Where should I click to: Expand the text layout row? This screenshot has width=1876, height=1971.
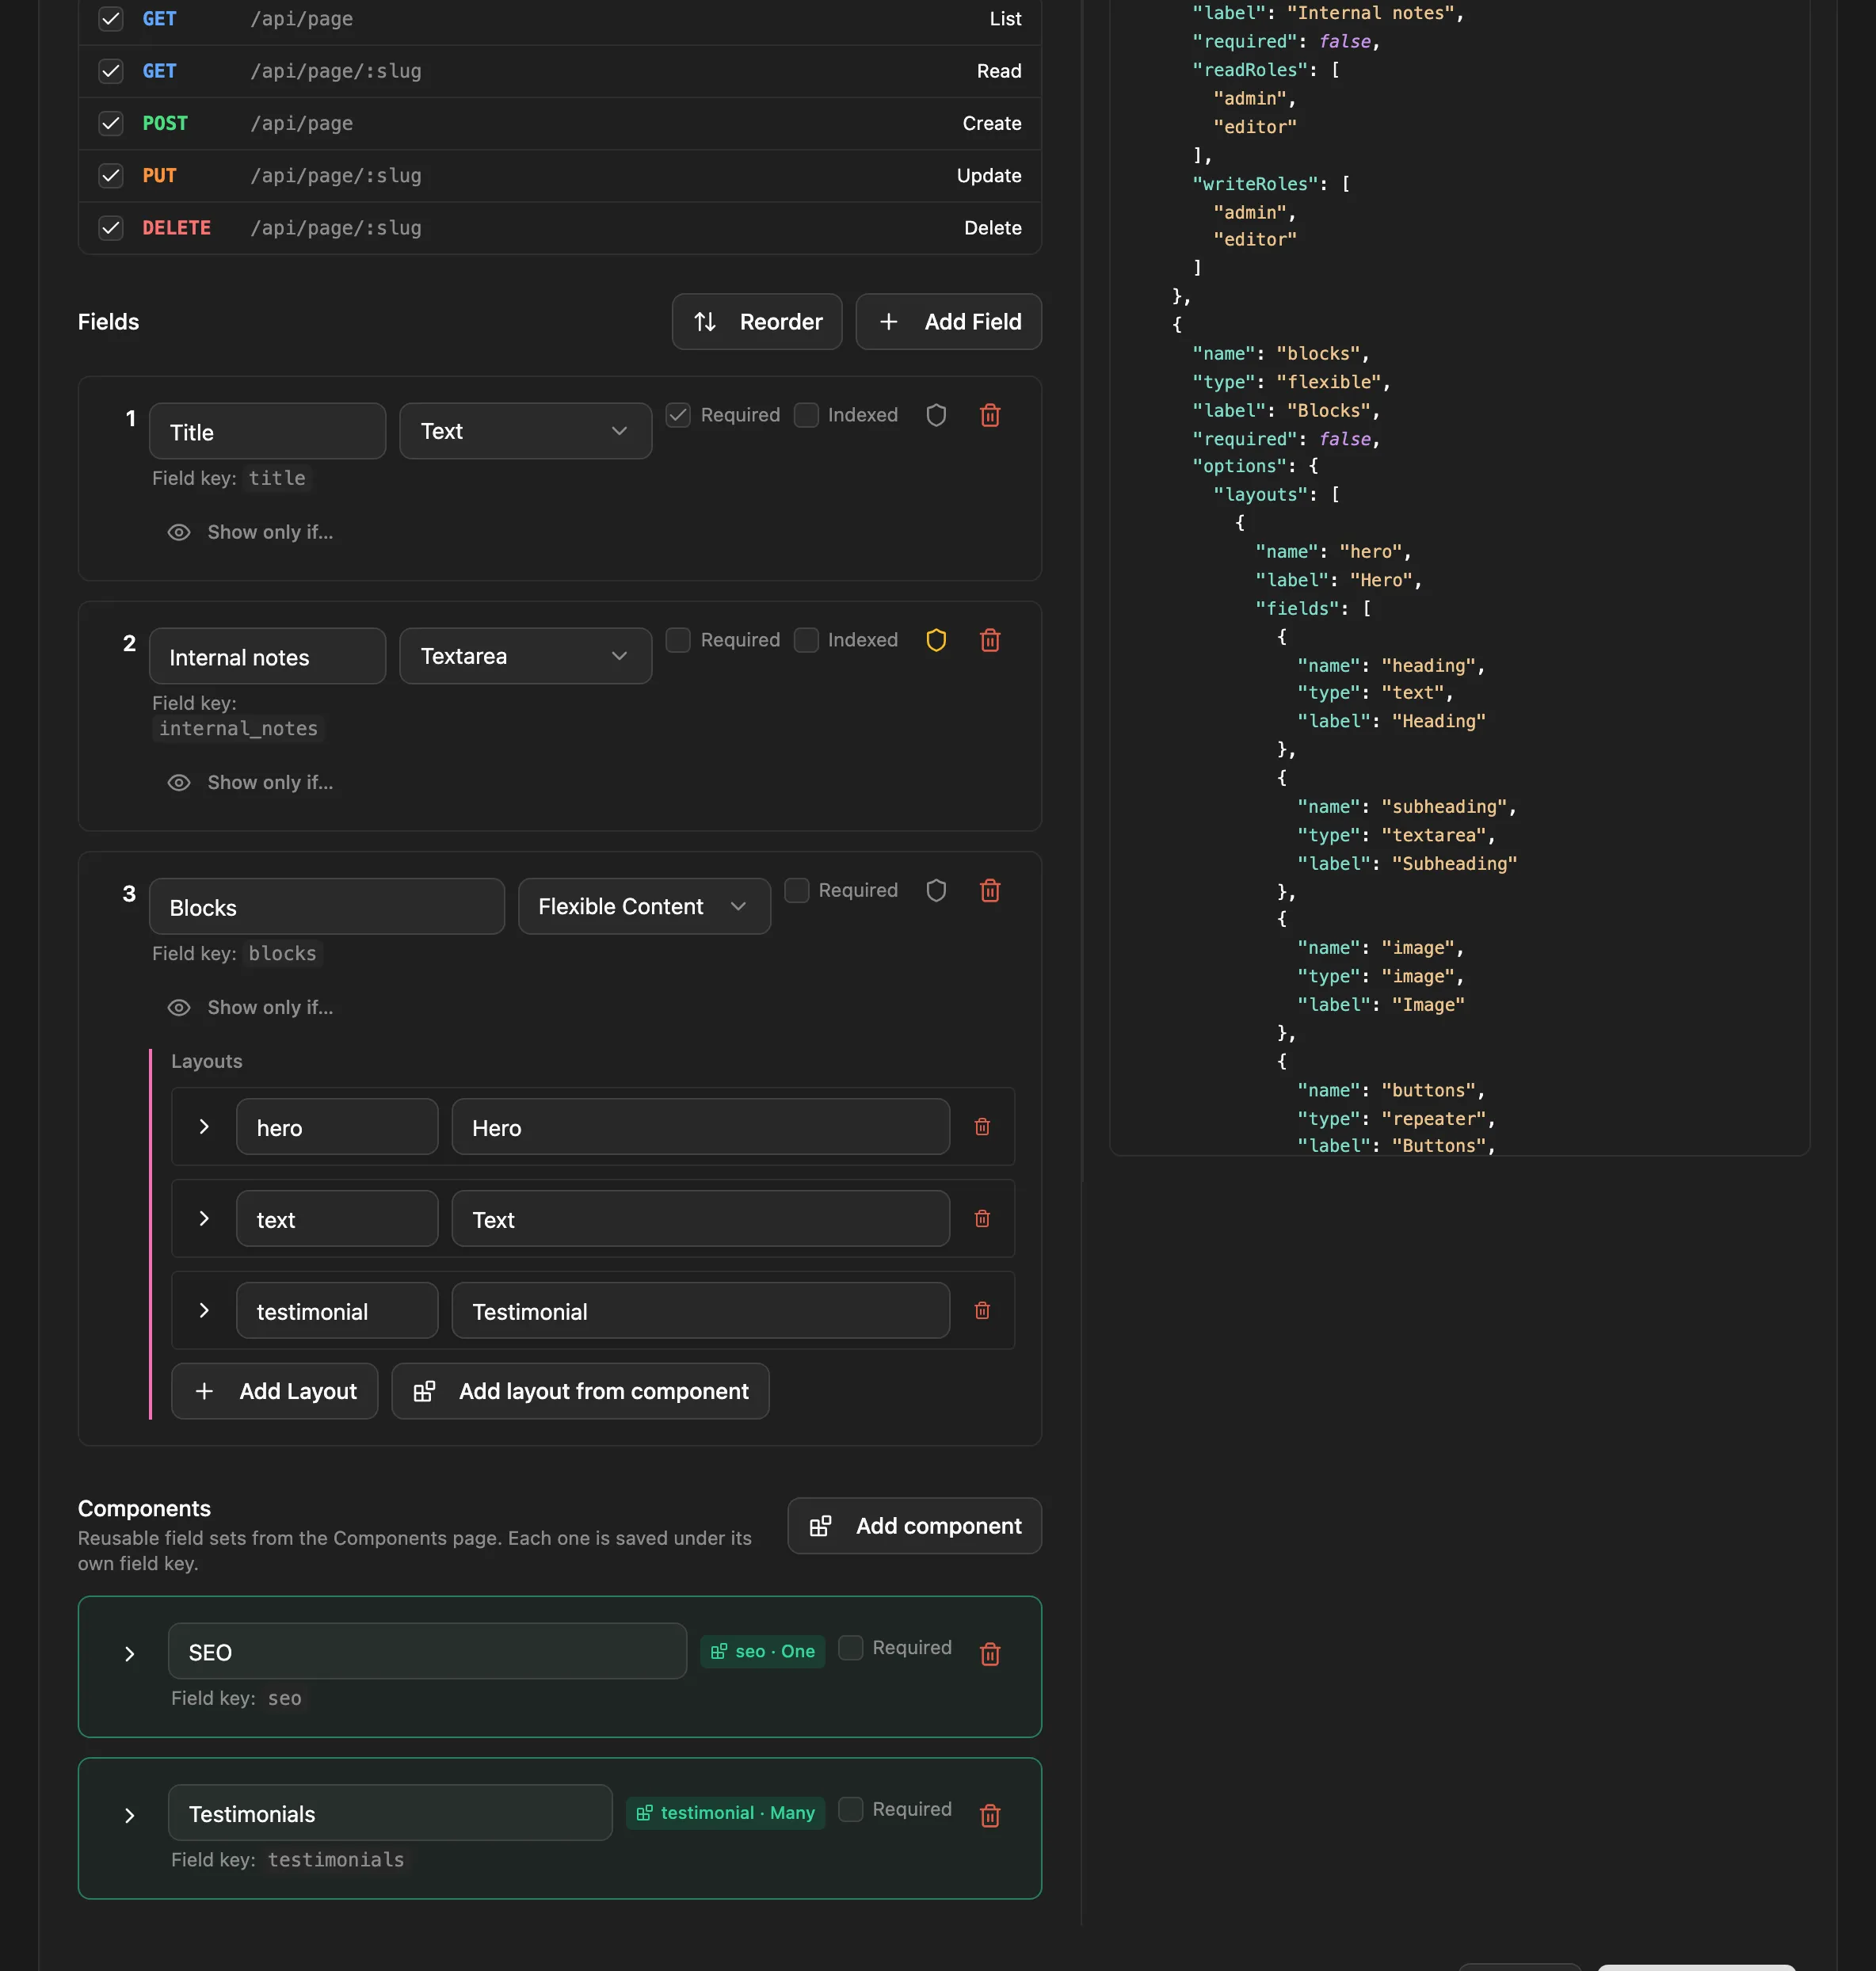[x=204, y=1219]
